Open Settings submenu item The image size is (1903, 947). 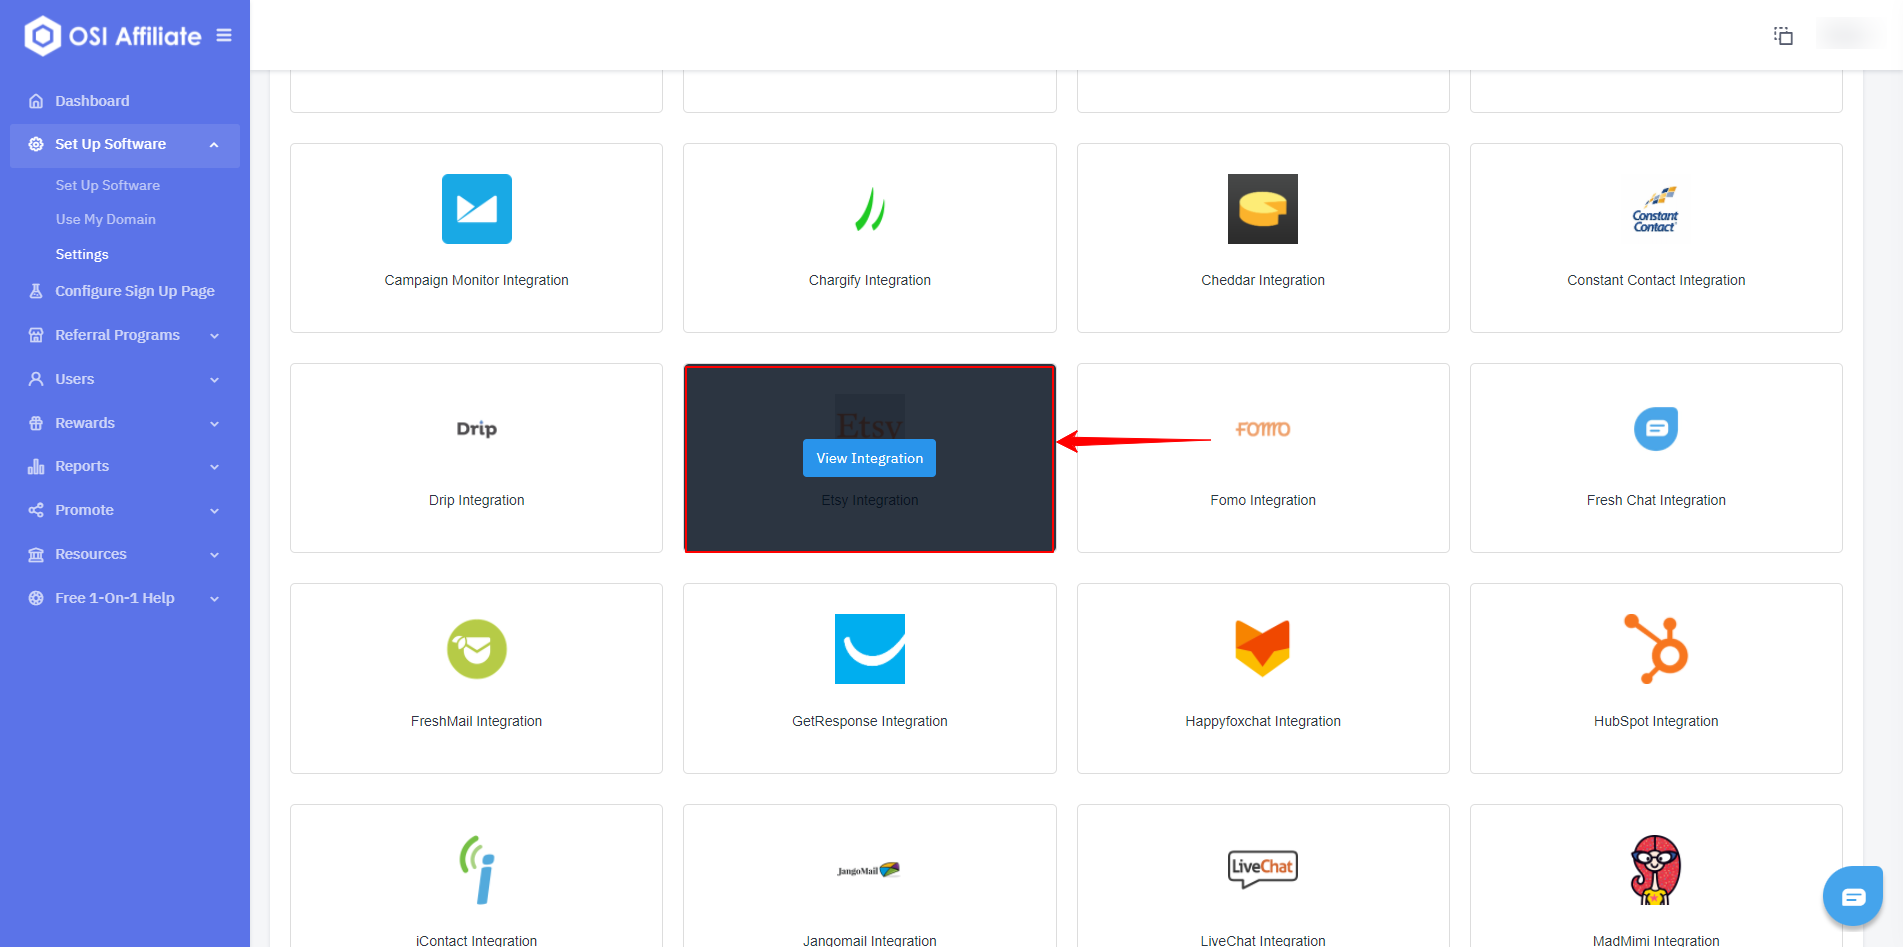point(82,254)
